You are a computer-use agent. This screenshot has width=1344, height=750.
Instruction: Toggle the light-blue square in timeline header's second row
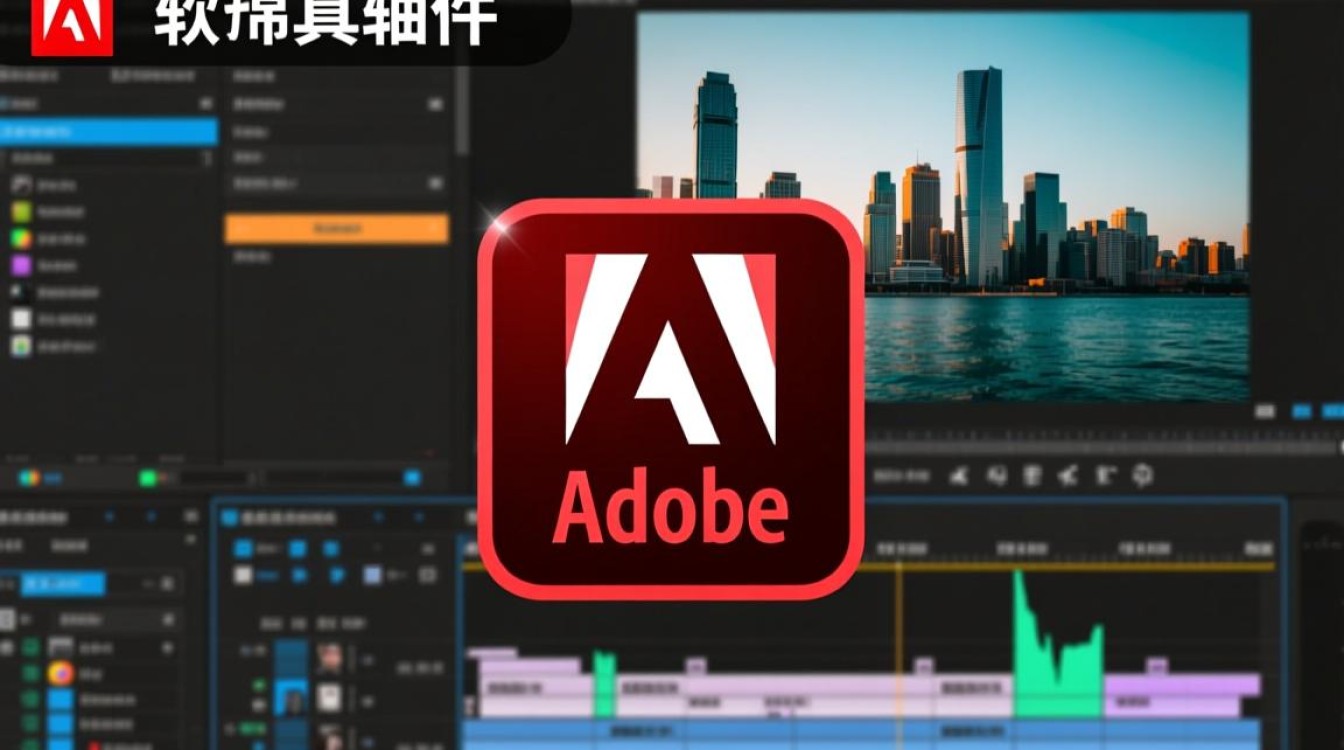click(x=372, y=575)
